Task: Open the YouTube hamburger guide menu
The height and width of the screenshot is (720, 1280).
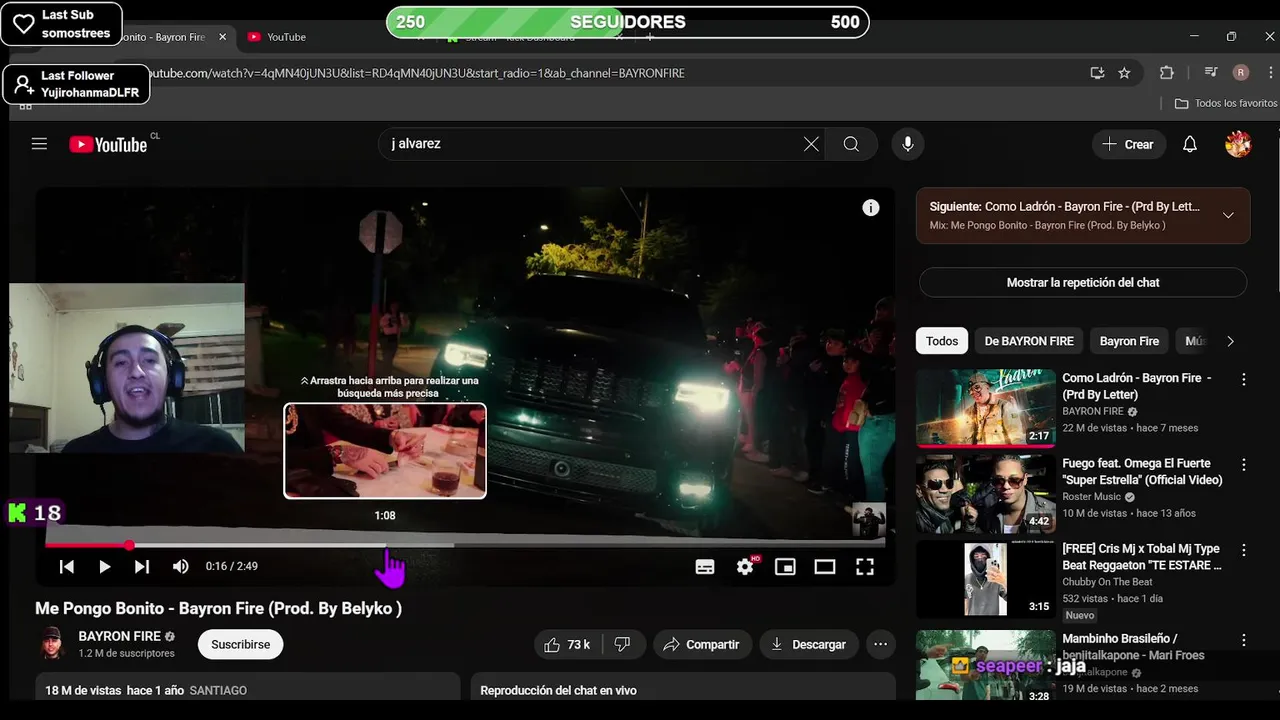Action: click(39, 144)
